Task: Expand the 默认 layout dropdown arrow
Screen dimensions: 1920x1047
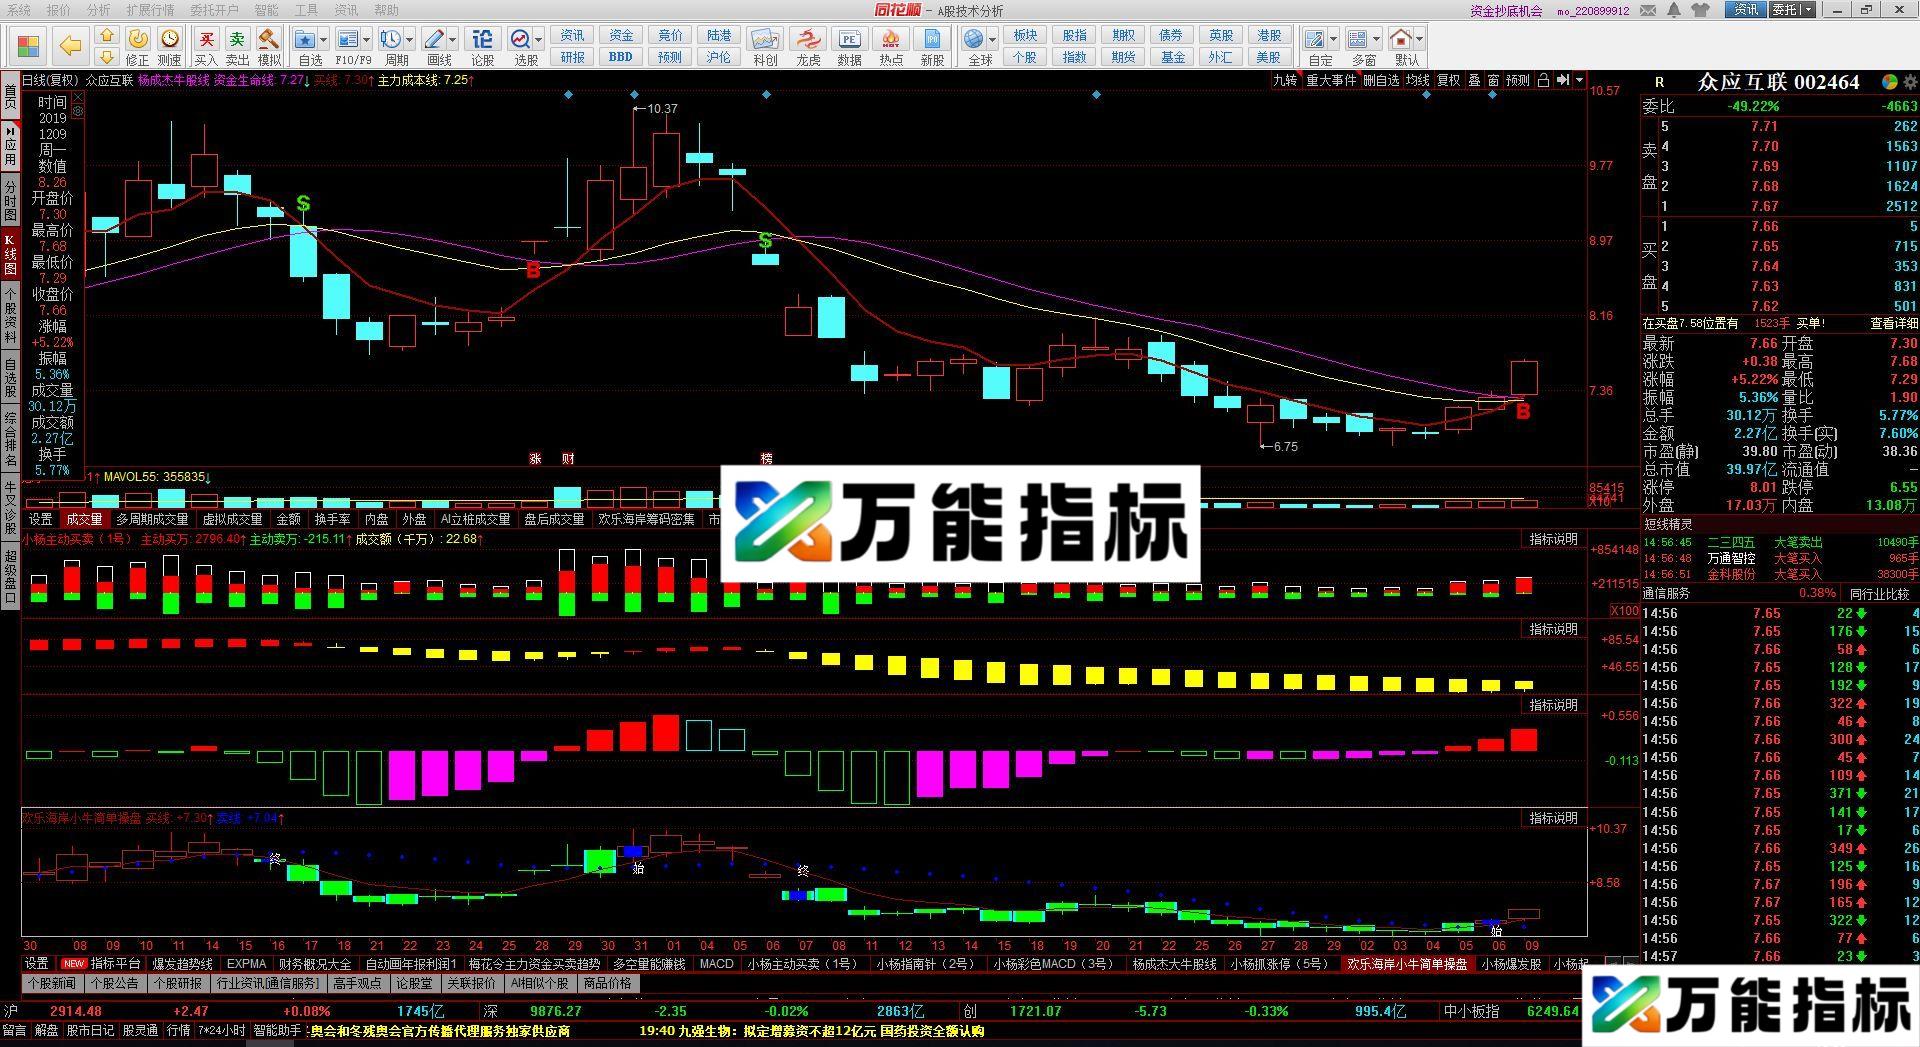Action: point(1420,40)
